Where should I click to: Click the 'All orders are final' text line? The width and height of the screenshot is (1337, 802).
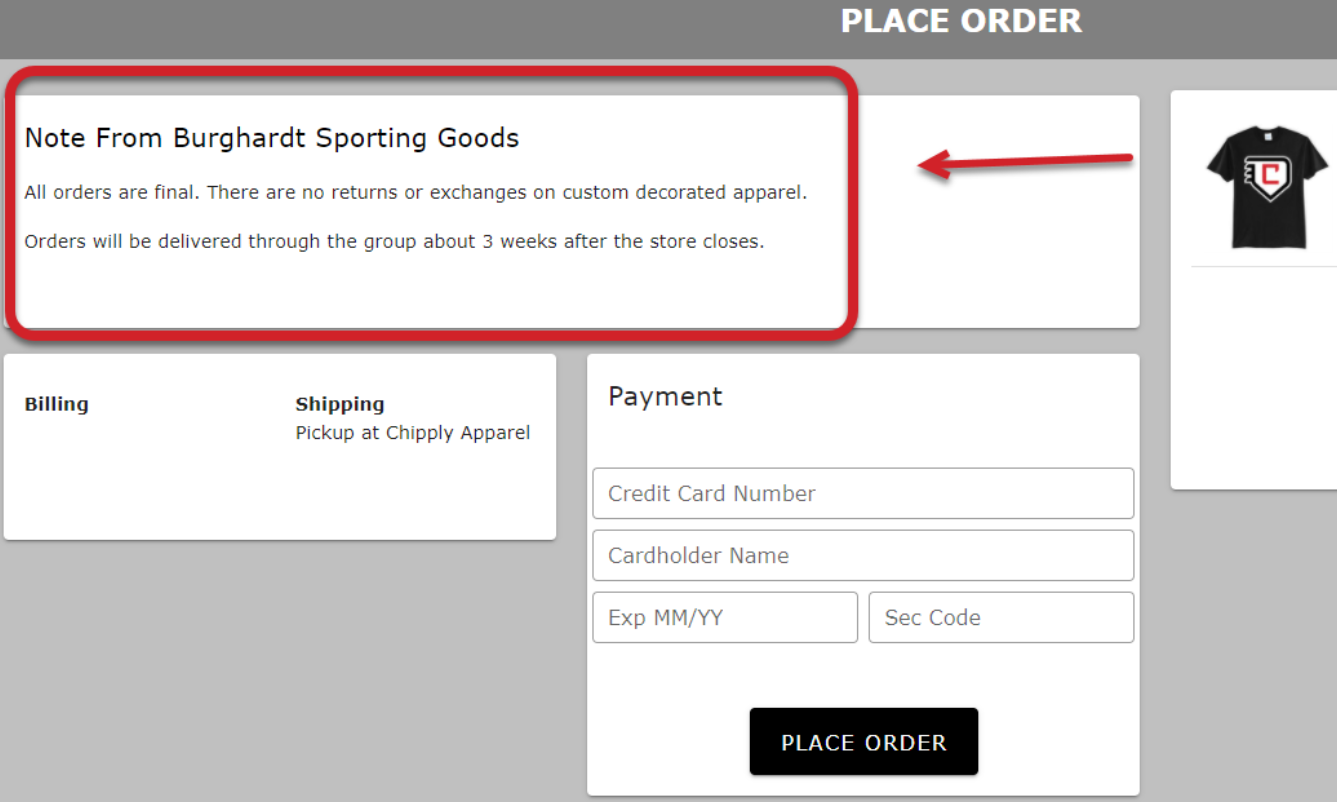click(415, 192)
